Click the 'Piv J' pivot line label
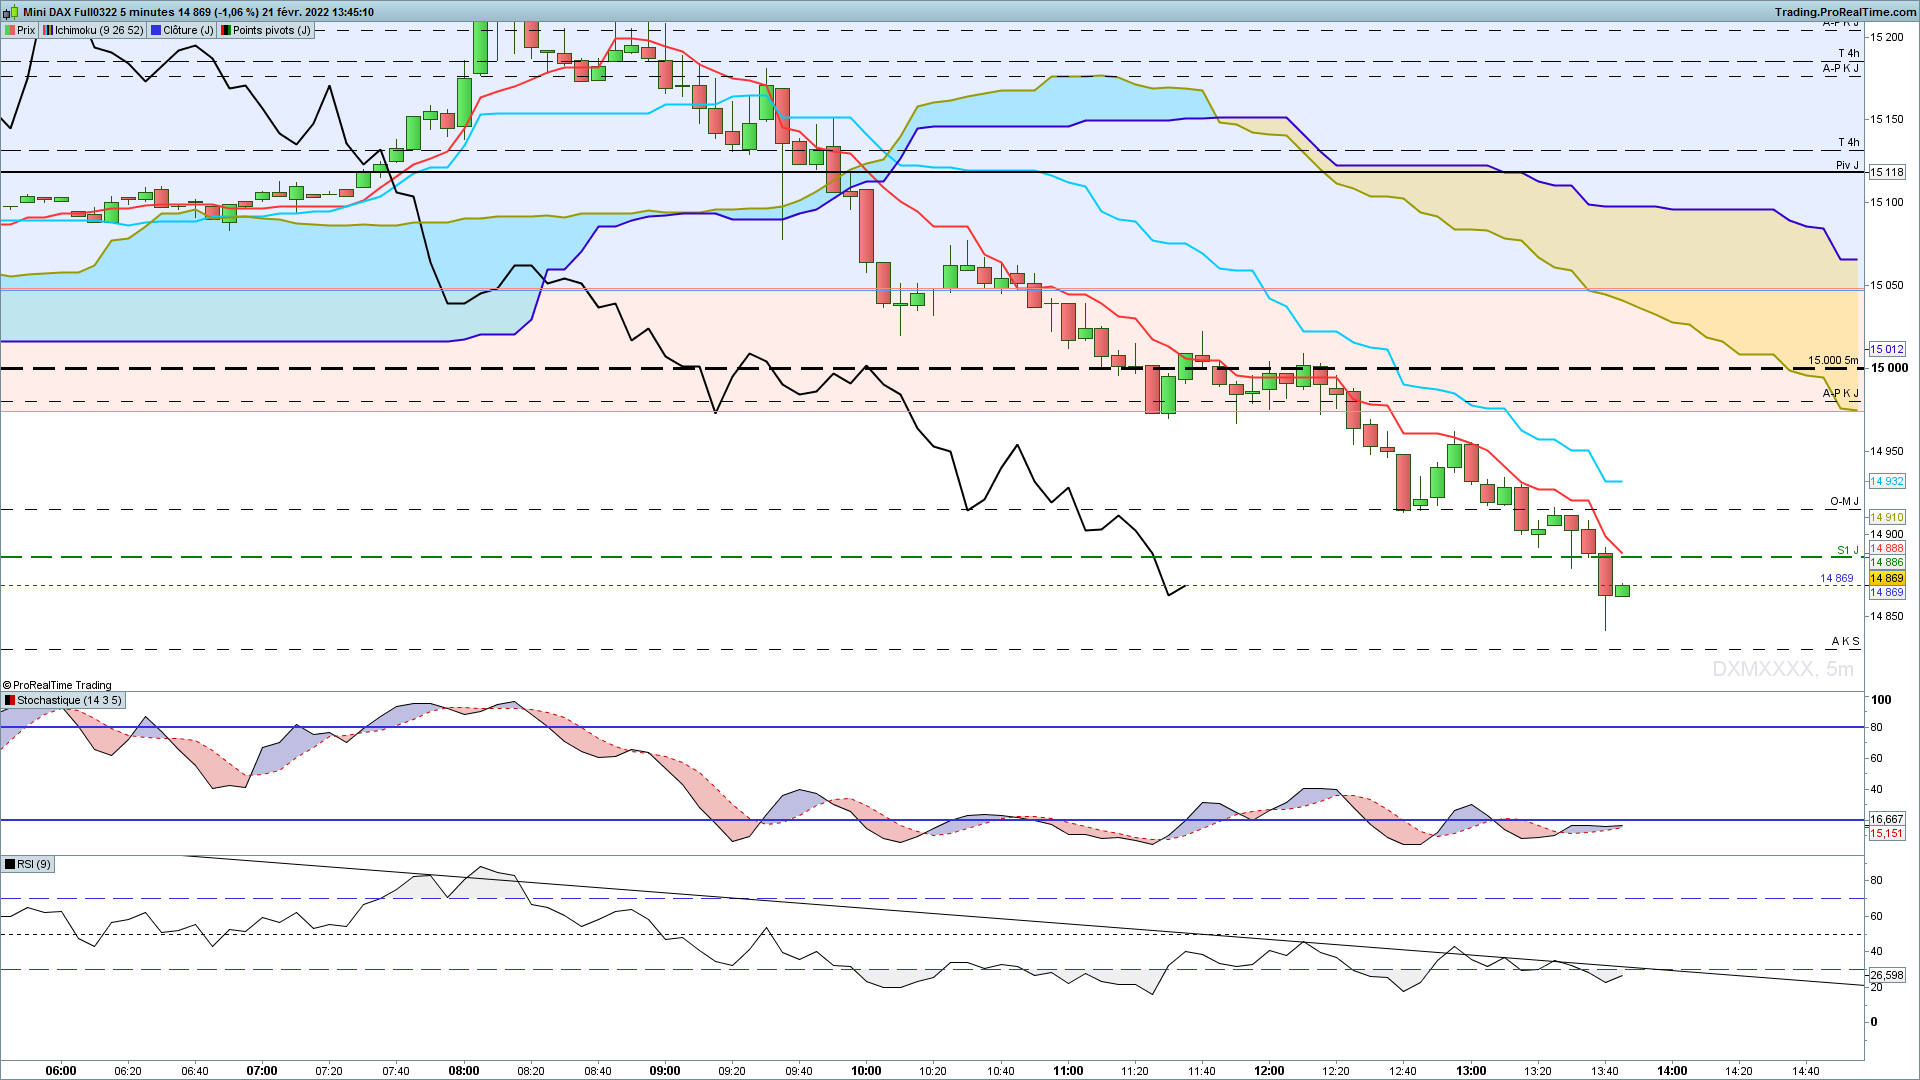The width and height of the screenshot is (1920, 1080). tap(1847, 165)
